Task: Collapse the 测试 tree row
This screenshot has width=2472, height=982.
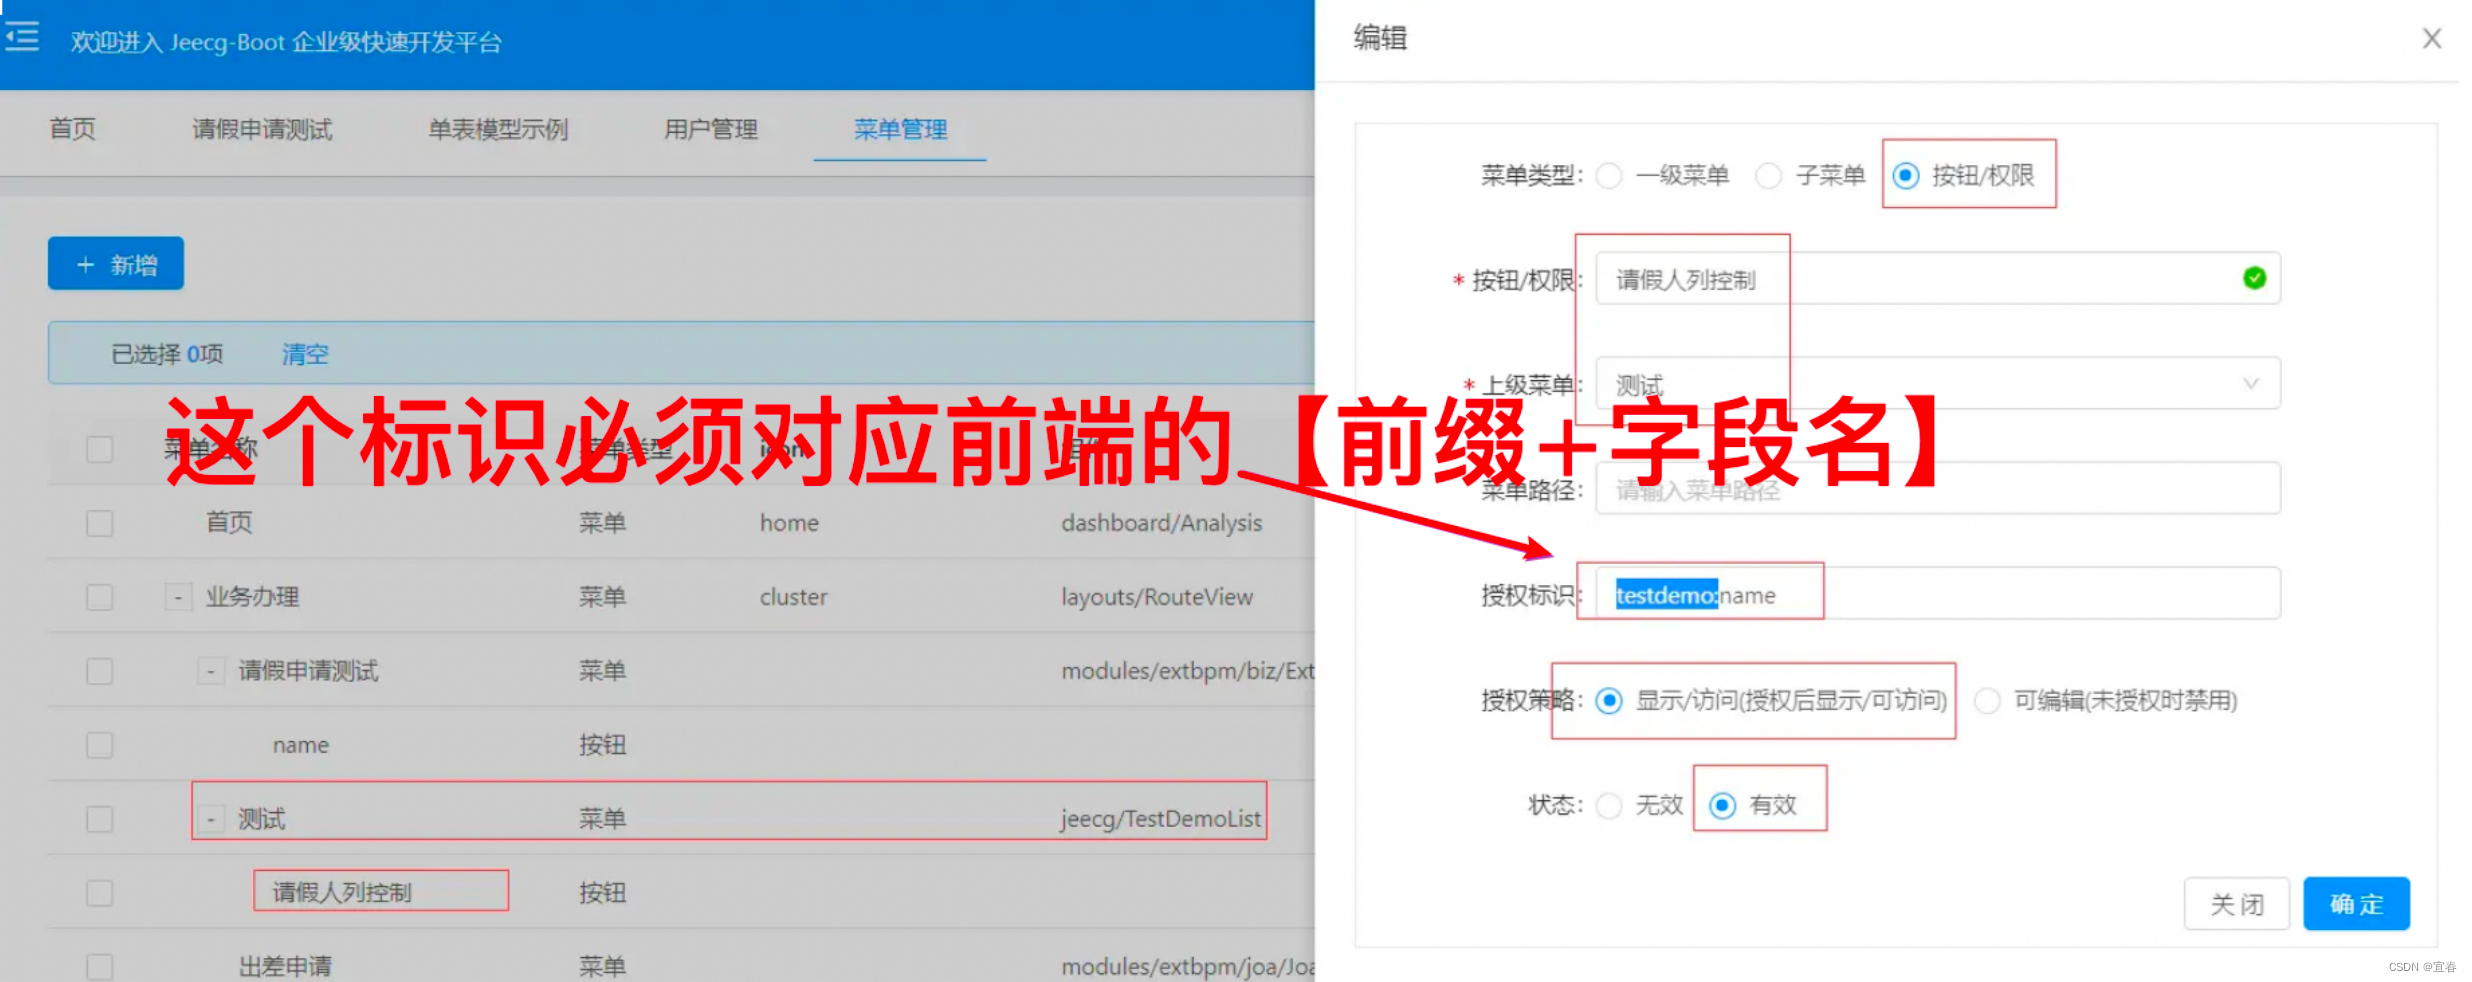Action: tap(210, 819)
